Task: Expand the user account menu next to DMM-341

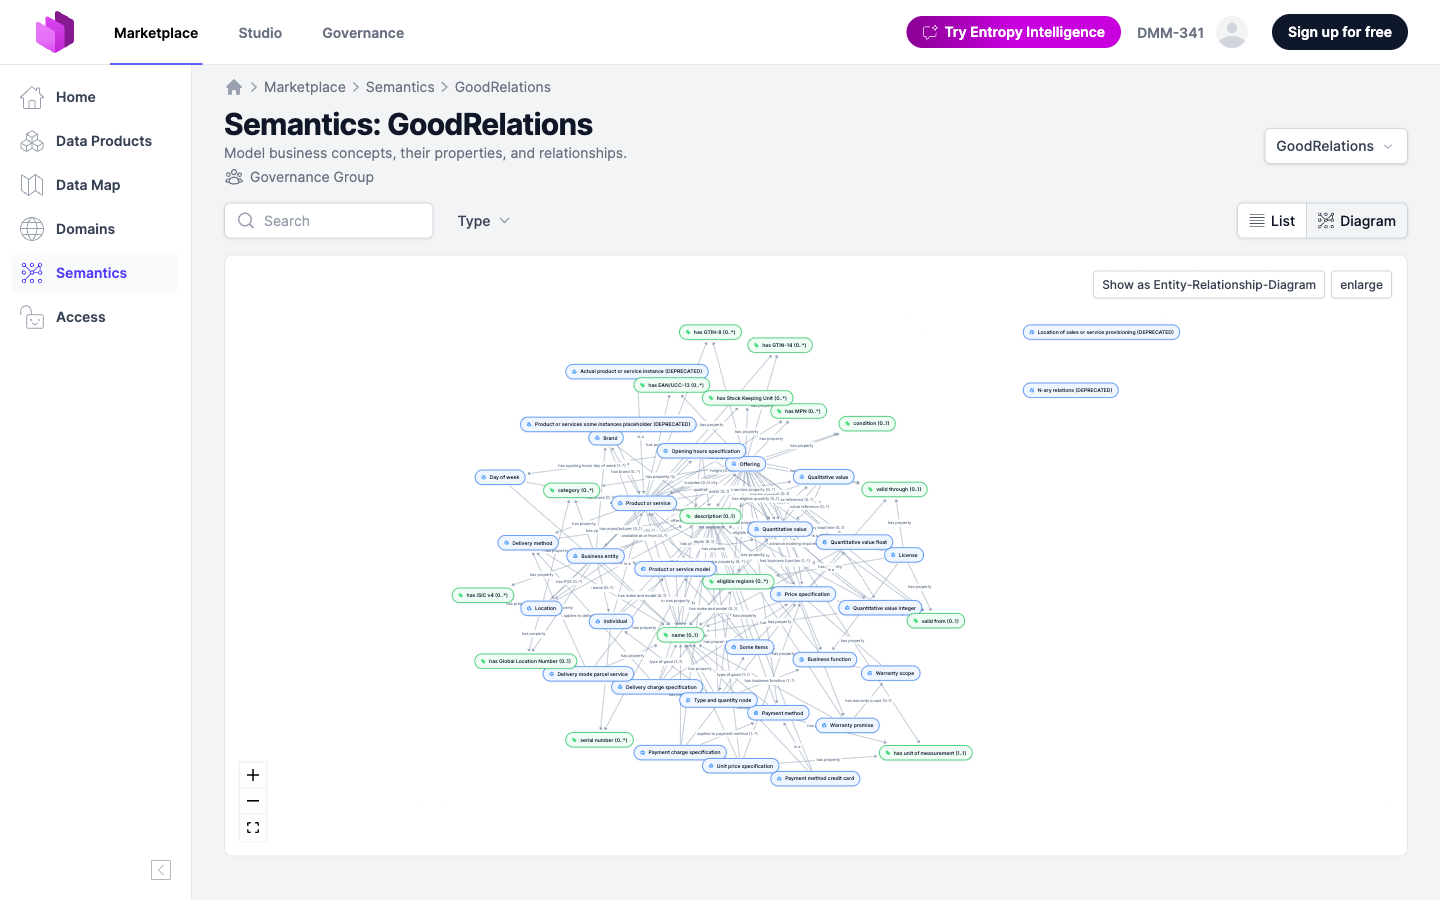Action: pos(1232,31)
